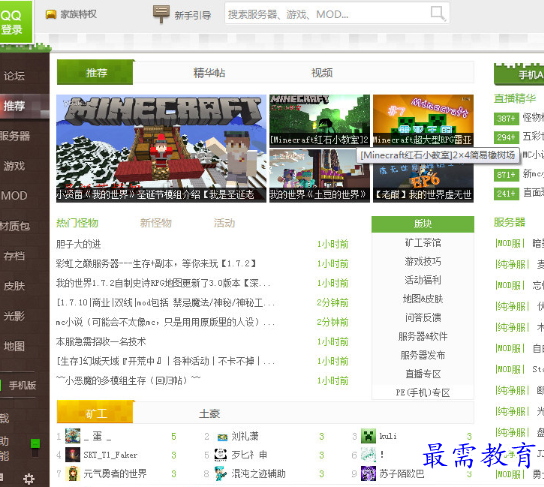Select the green 推荐 tab above the thumbnails
This screenshot has height=487, width=544.
[x=95, y=72]
